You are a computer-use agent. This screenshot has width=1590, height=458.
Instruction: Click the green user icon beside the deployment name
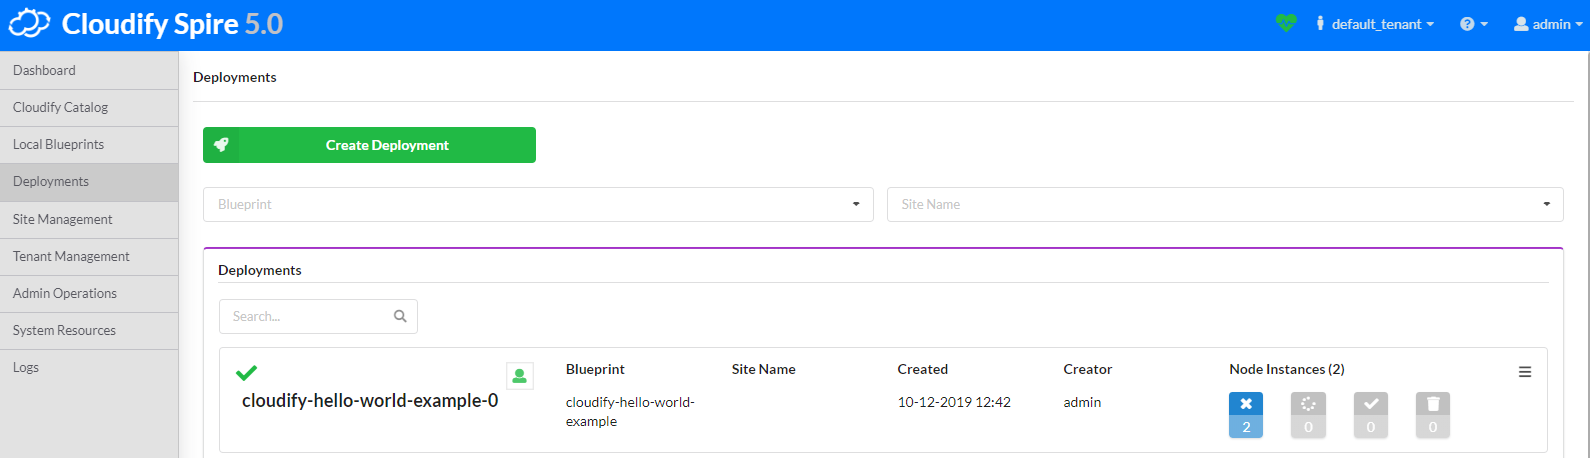coord(519,376)
